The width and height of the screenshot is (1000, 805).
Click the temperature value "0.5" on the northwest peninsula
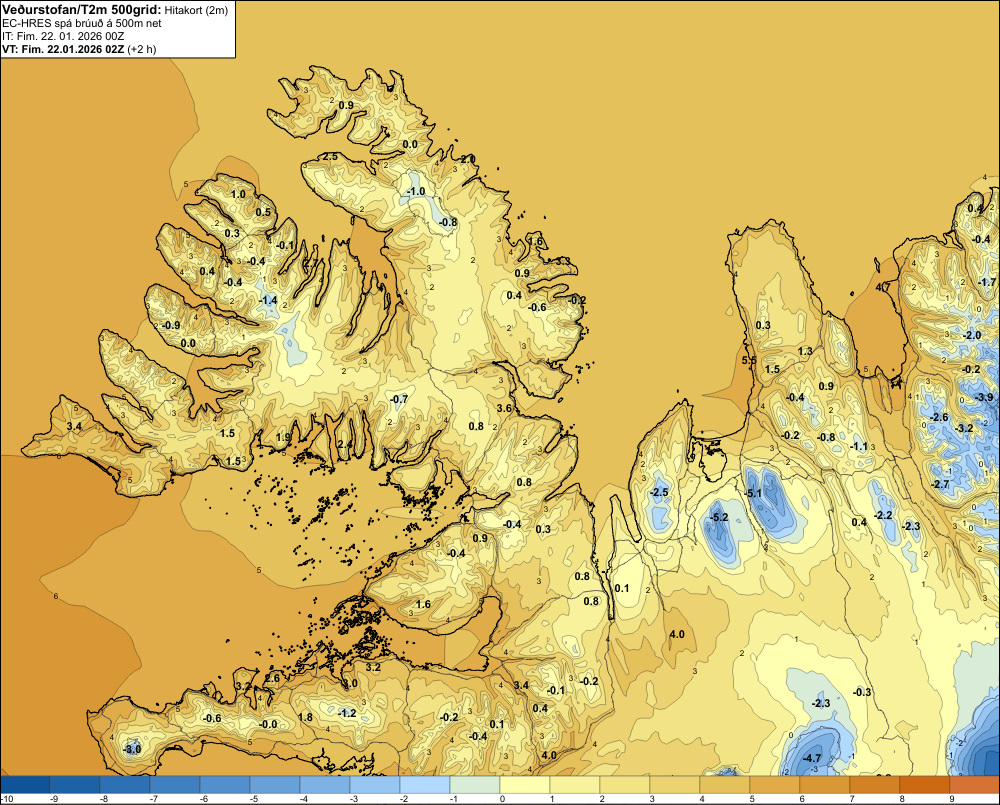(263, 212)
